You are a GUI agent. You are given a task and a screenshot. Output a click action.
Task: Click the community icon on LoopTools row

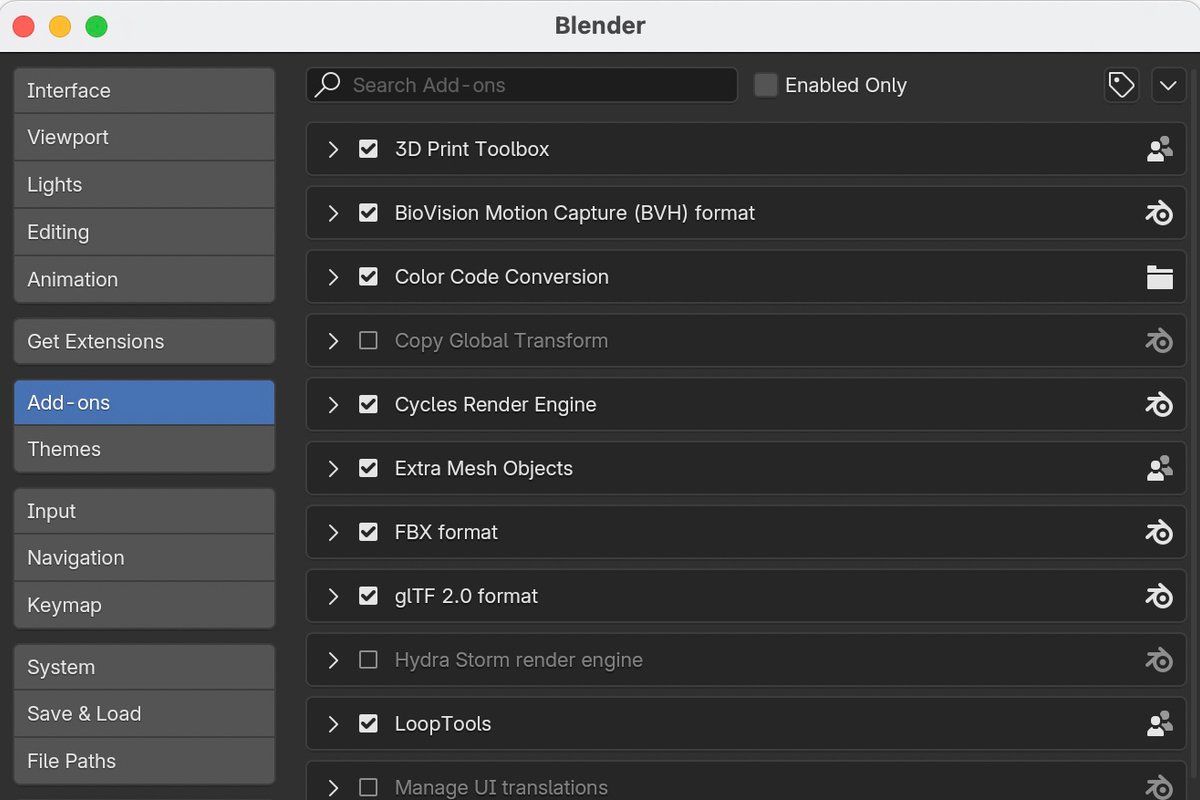coord(1159,724)
